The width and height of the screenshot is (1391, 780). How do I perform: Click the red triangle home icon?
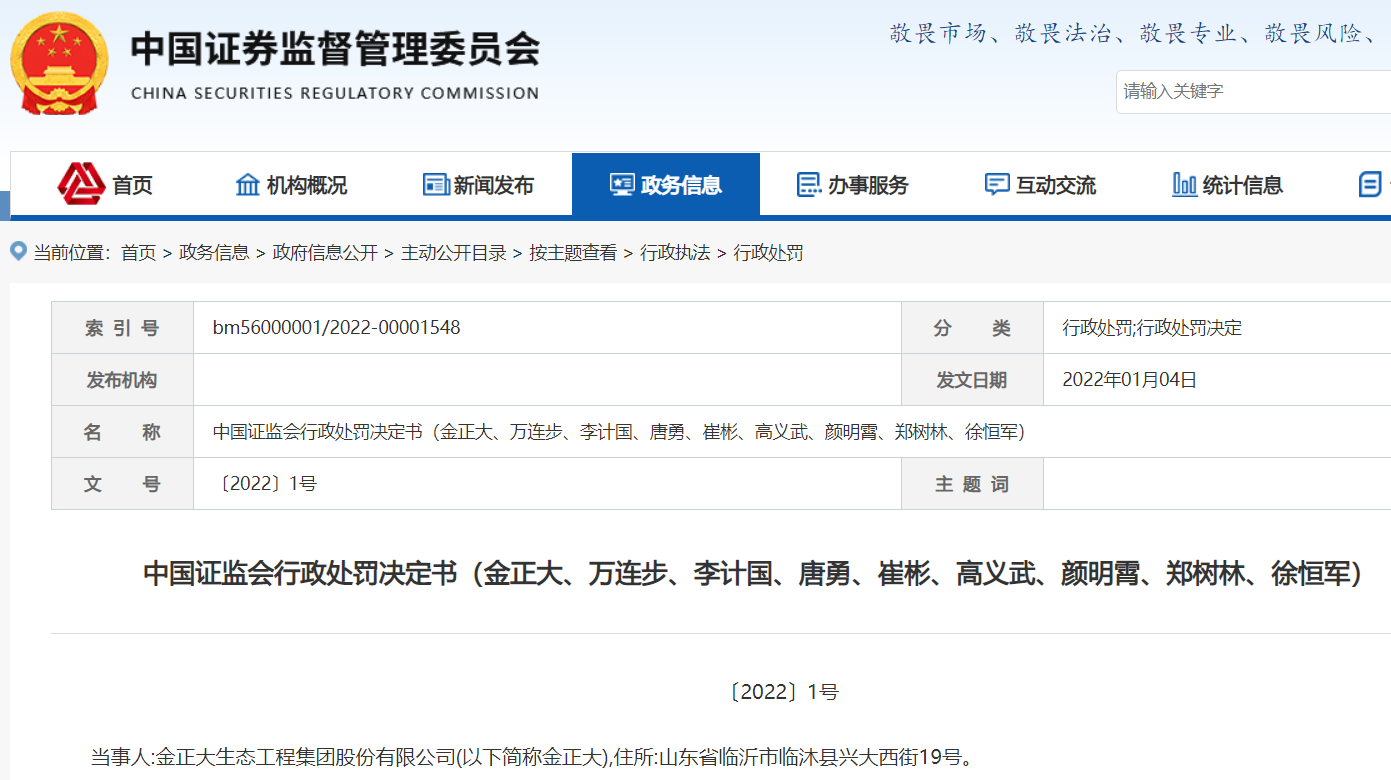click(81, 183)
